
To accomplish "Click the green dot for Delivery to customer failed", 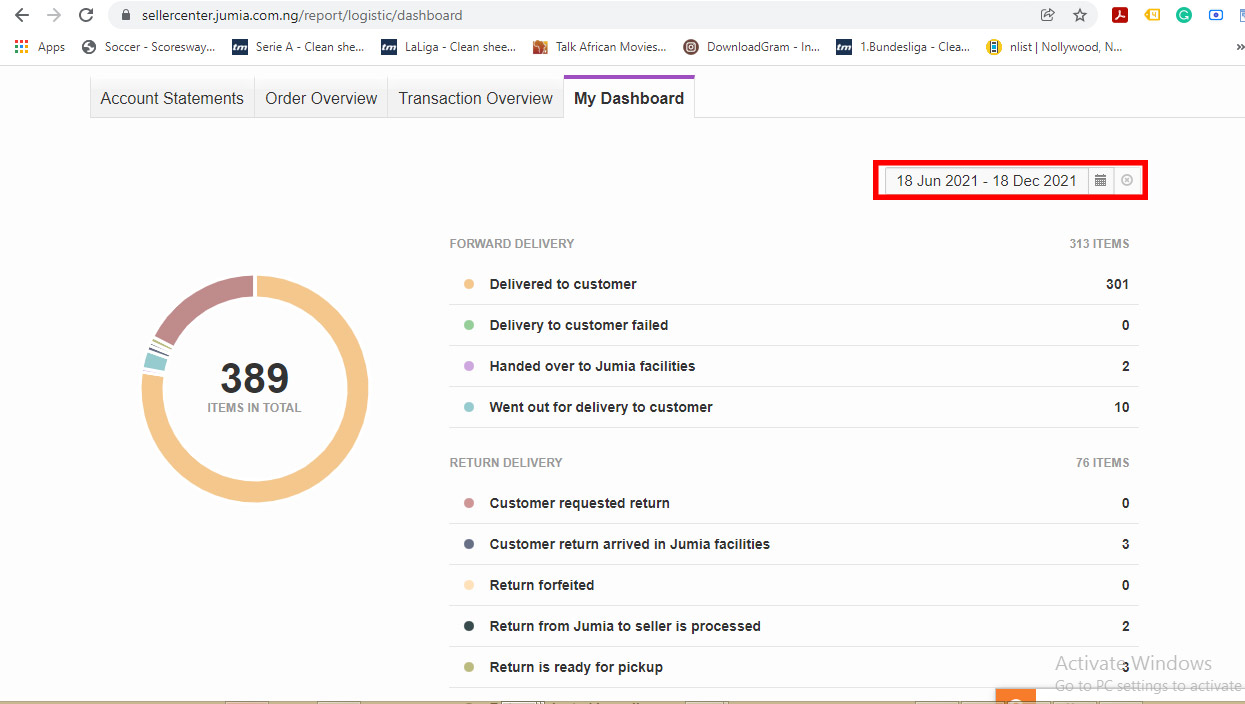I will pyautogui.click(x=469, y=325).
